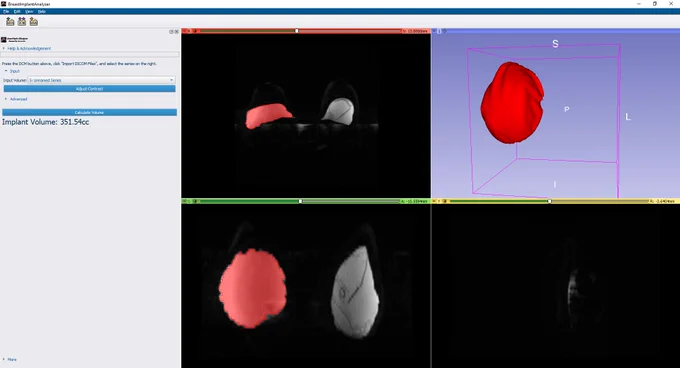
Task: Click the BreastImplantAnalyzer logo in the panel
Action: [14, 39]
